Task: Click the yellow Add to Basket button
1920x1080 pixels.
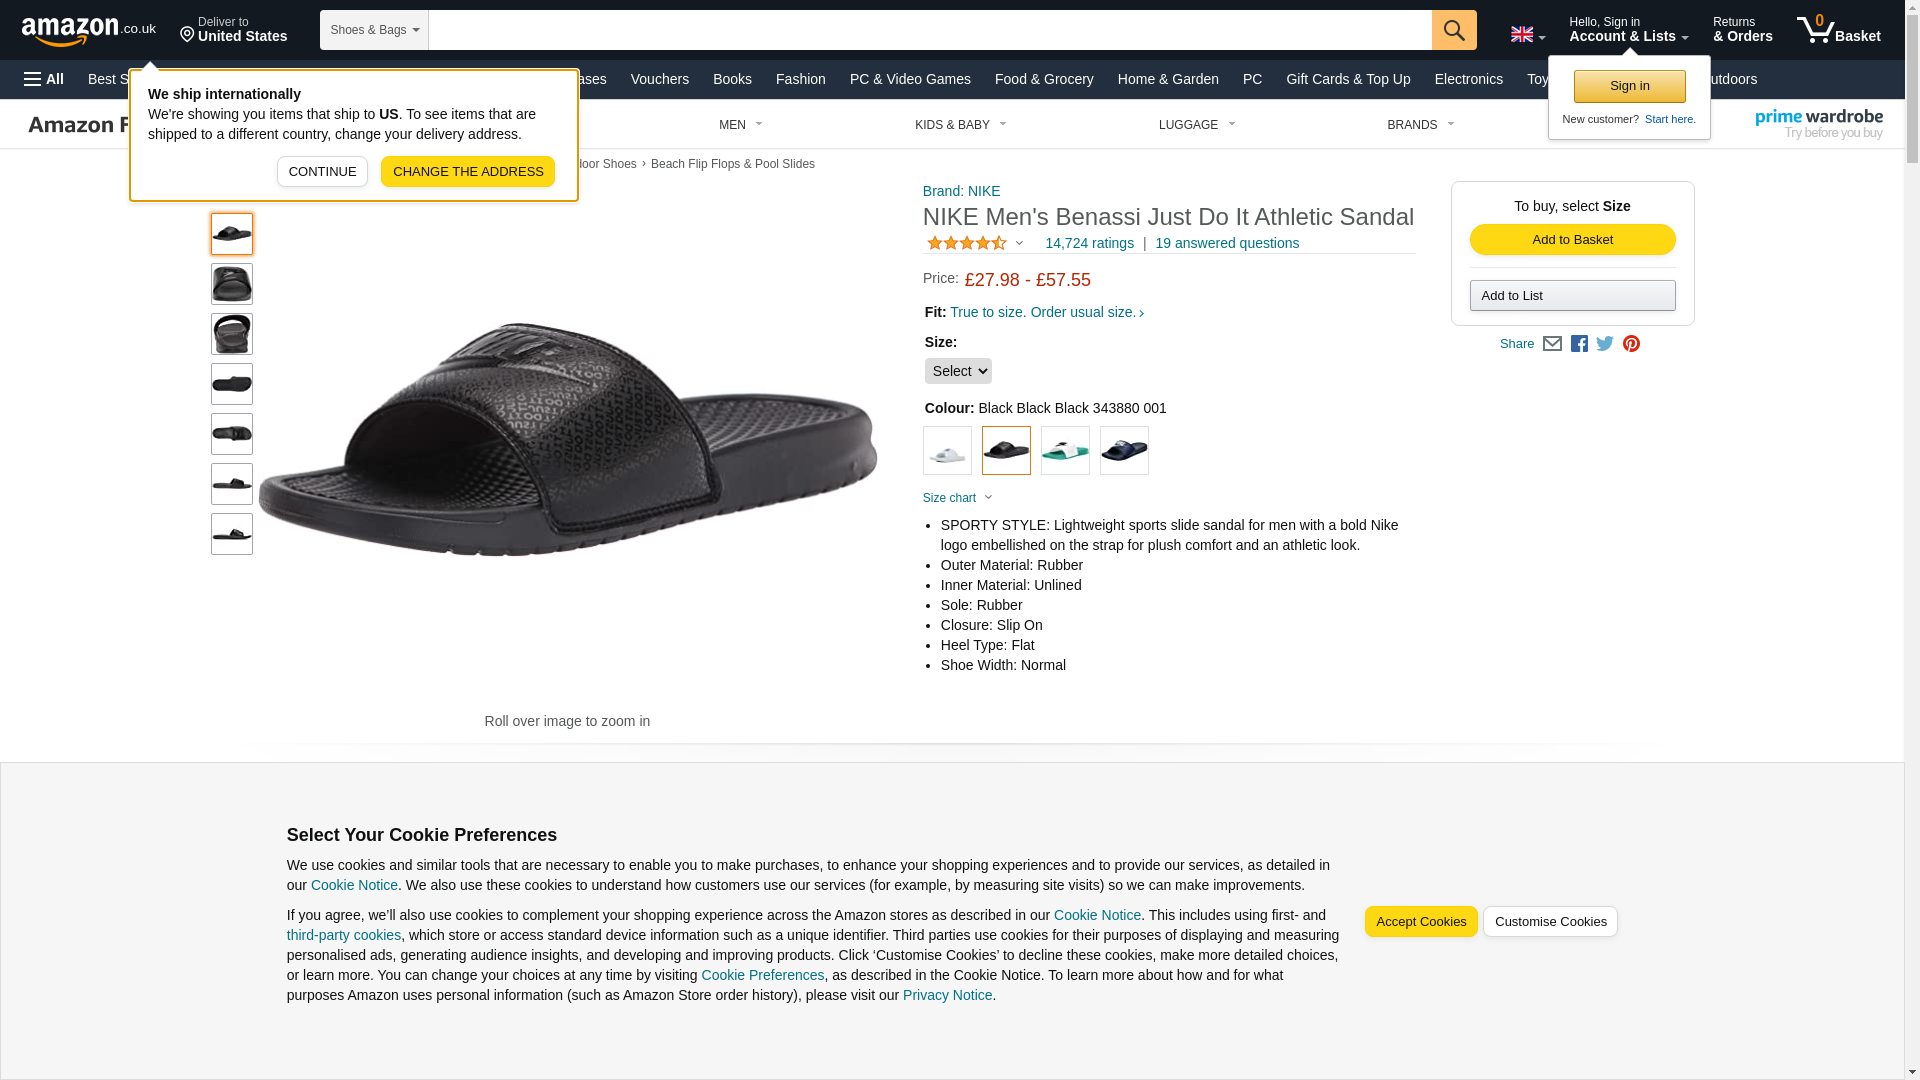Action: click(x=1572, y=240)
